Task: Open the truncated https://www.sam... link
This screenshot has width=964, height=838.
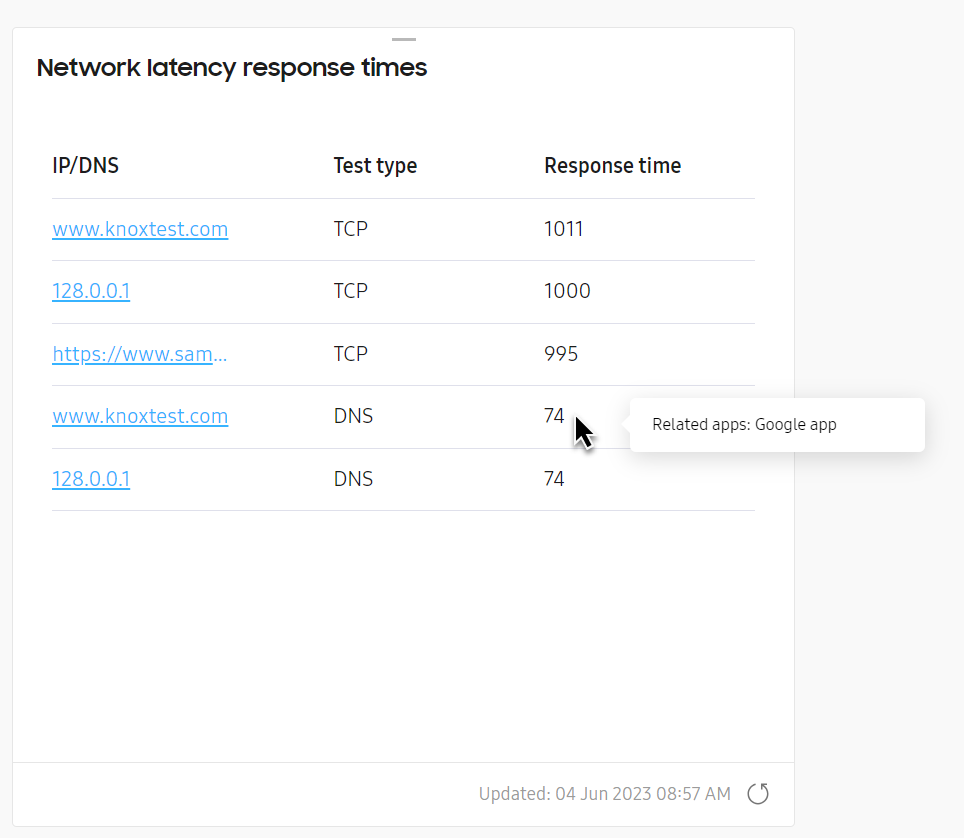Action: pyautogui.click(x=140, y=354)
